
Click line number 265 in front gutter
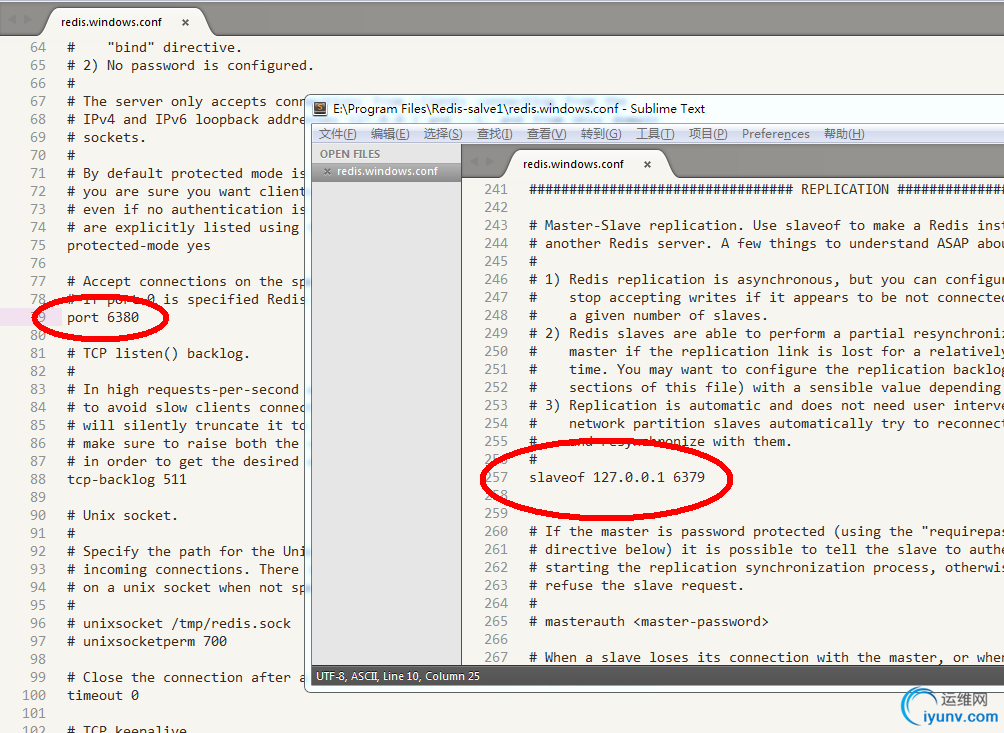(x=496, y=622)
